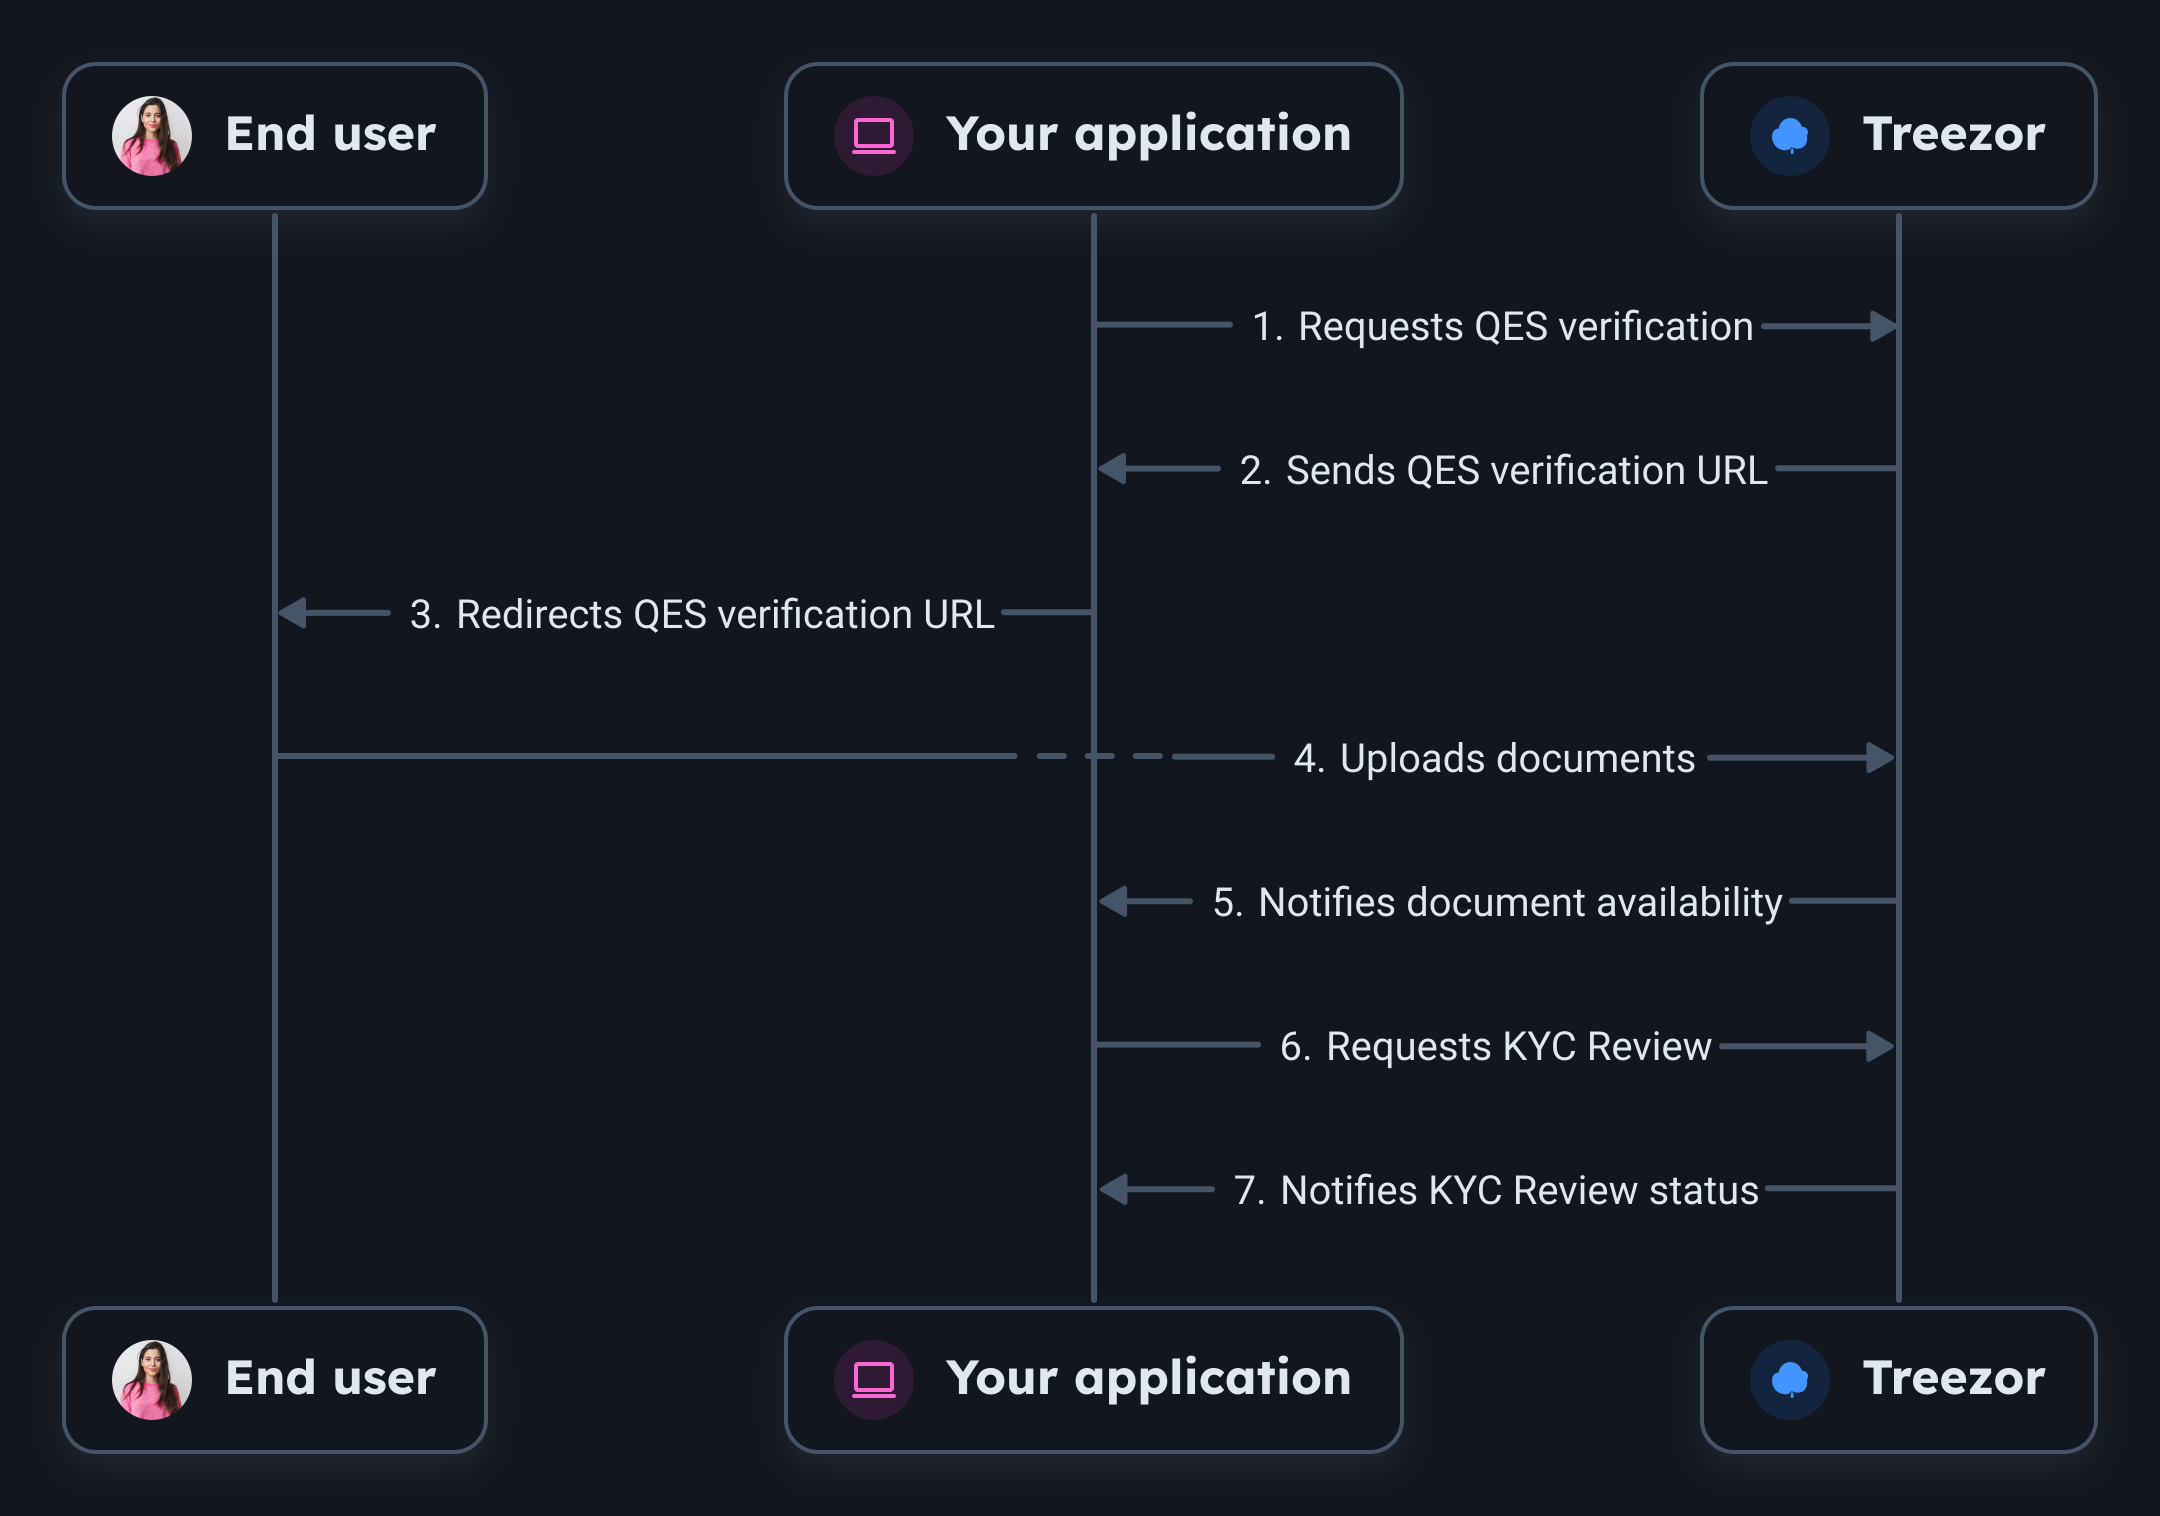
Task: Select the top "End user" label
Action: [331, 135]
